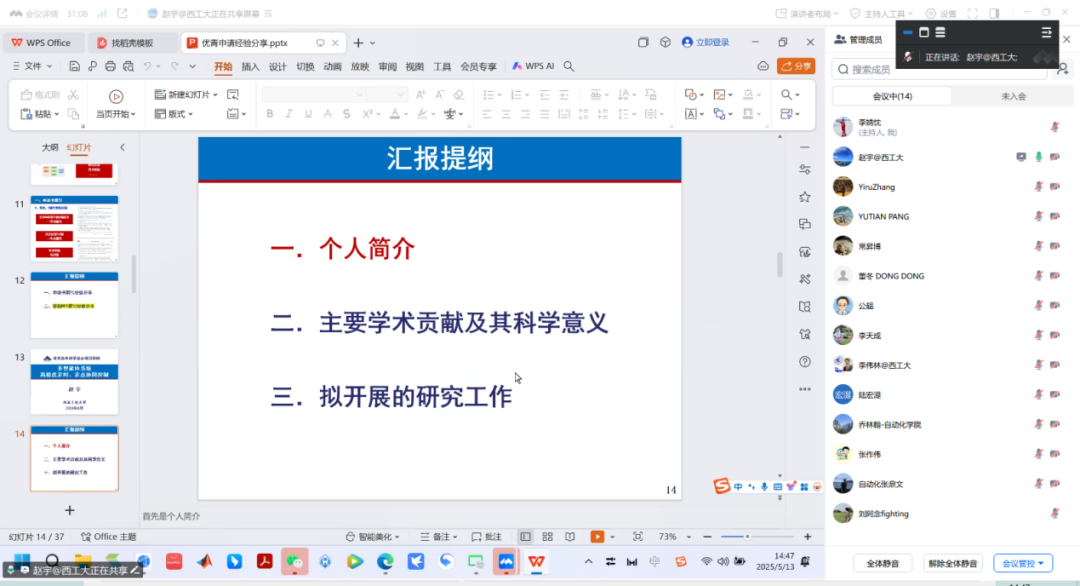This screenshot has height=586, width=1080.
Task: Select slide 12 thumbnail in the sidebar
Action: (x=75, y=300)
